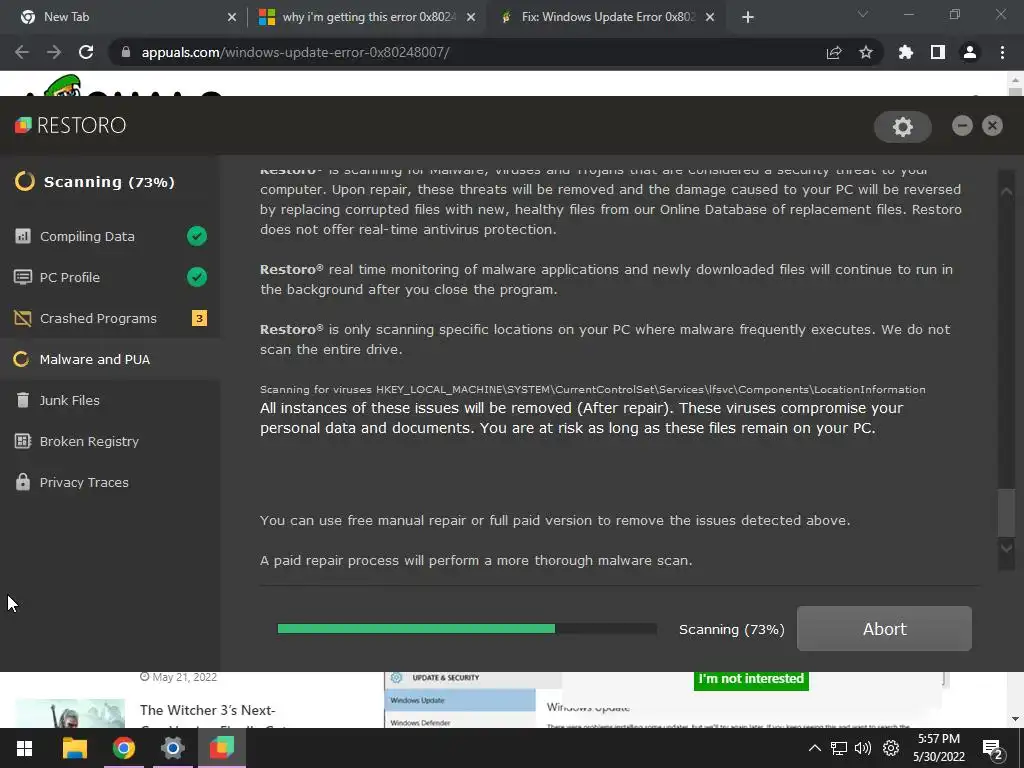Open Restoro settings gear

[x=903, y=127]
